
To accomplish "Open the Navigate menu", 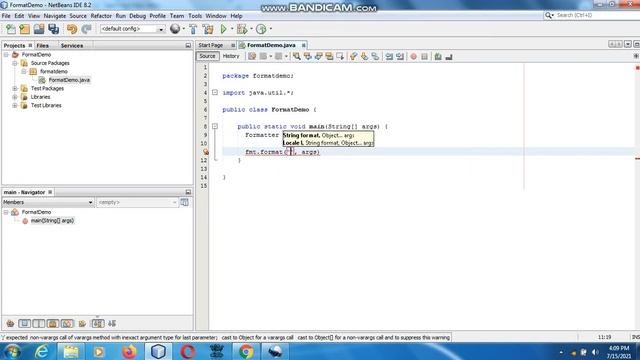I will (x=55, y=16).
